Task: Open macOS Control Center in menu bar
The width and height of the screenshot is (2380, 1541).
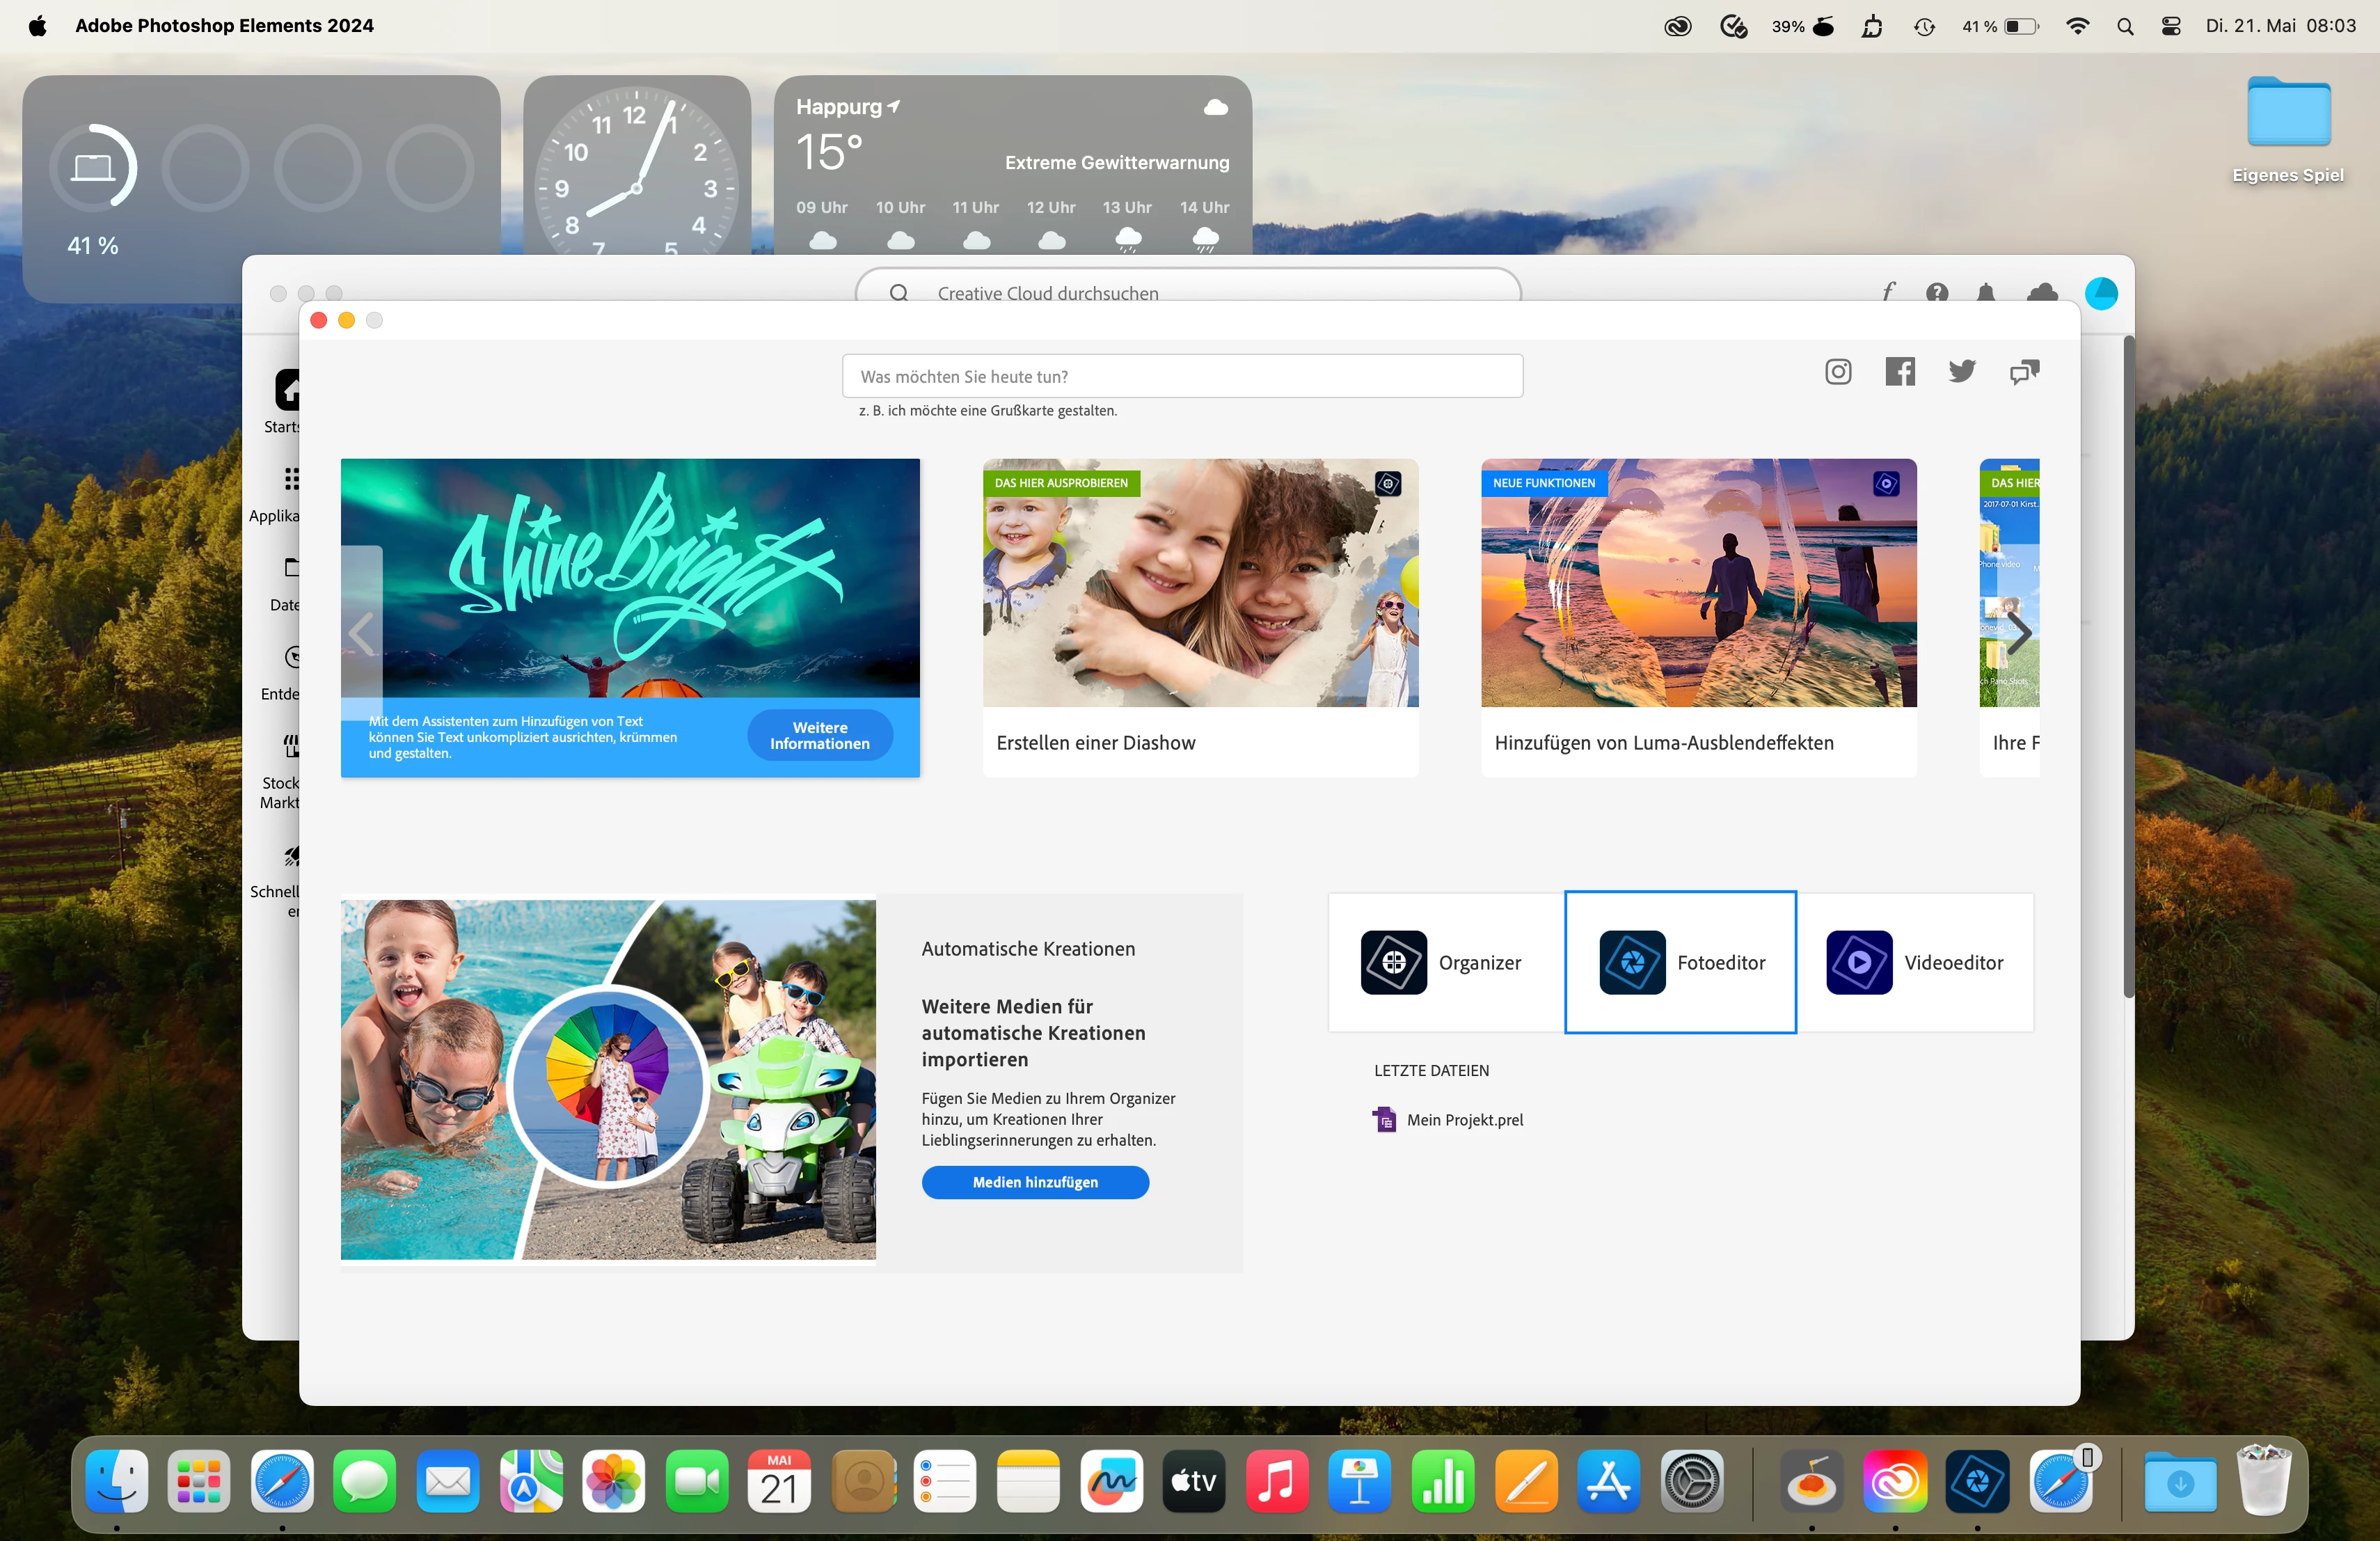Action: pos(2170,26)
